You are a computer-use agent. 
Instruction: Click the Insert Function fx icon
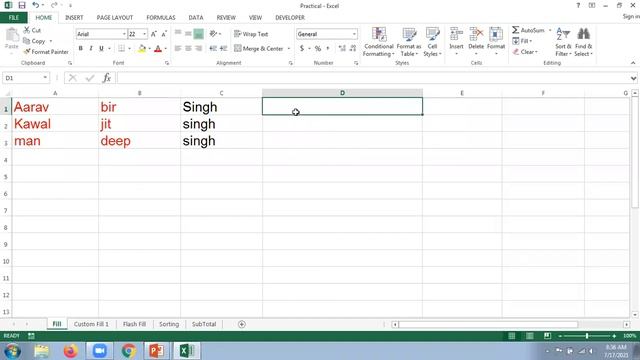pos(107,78)
